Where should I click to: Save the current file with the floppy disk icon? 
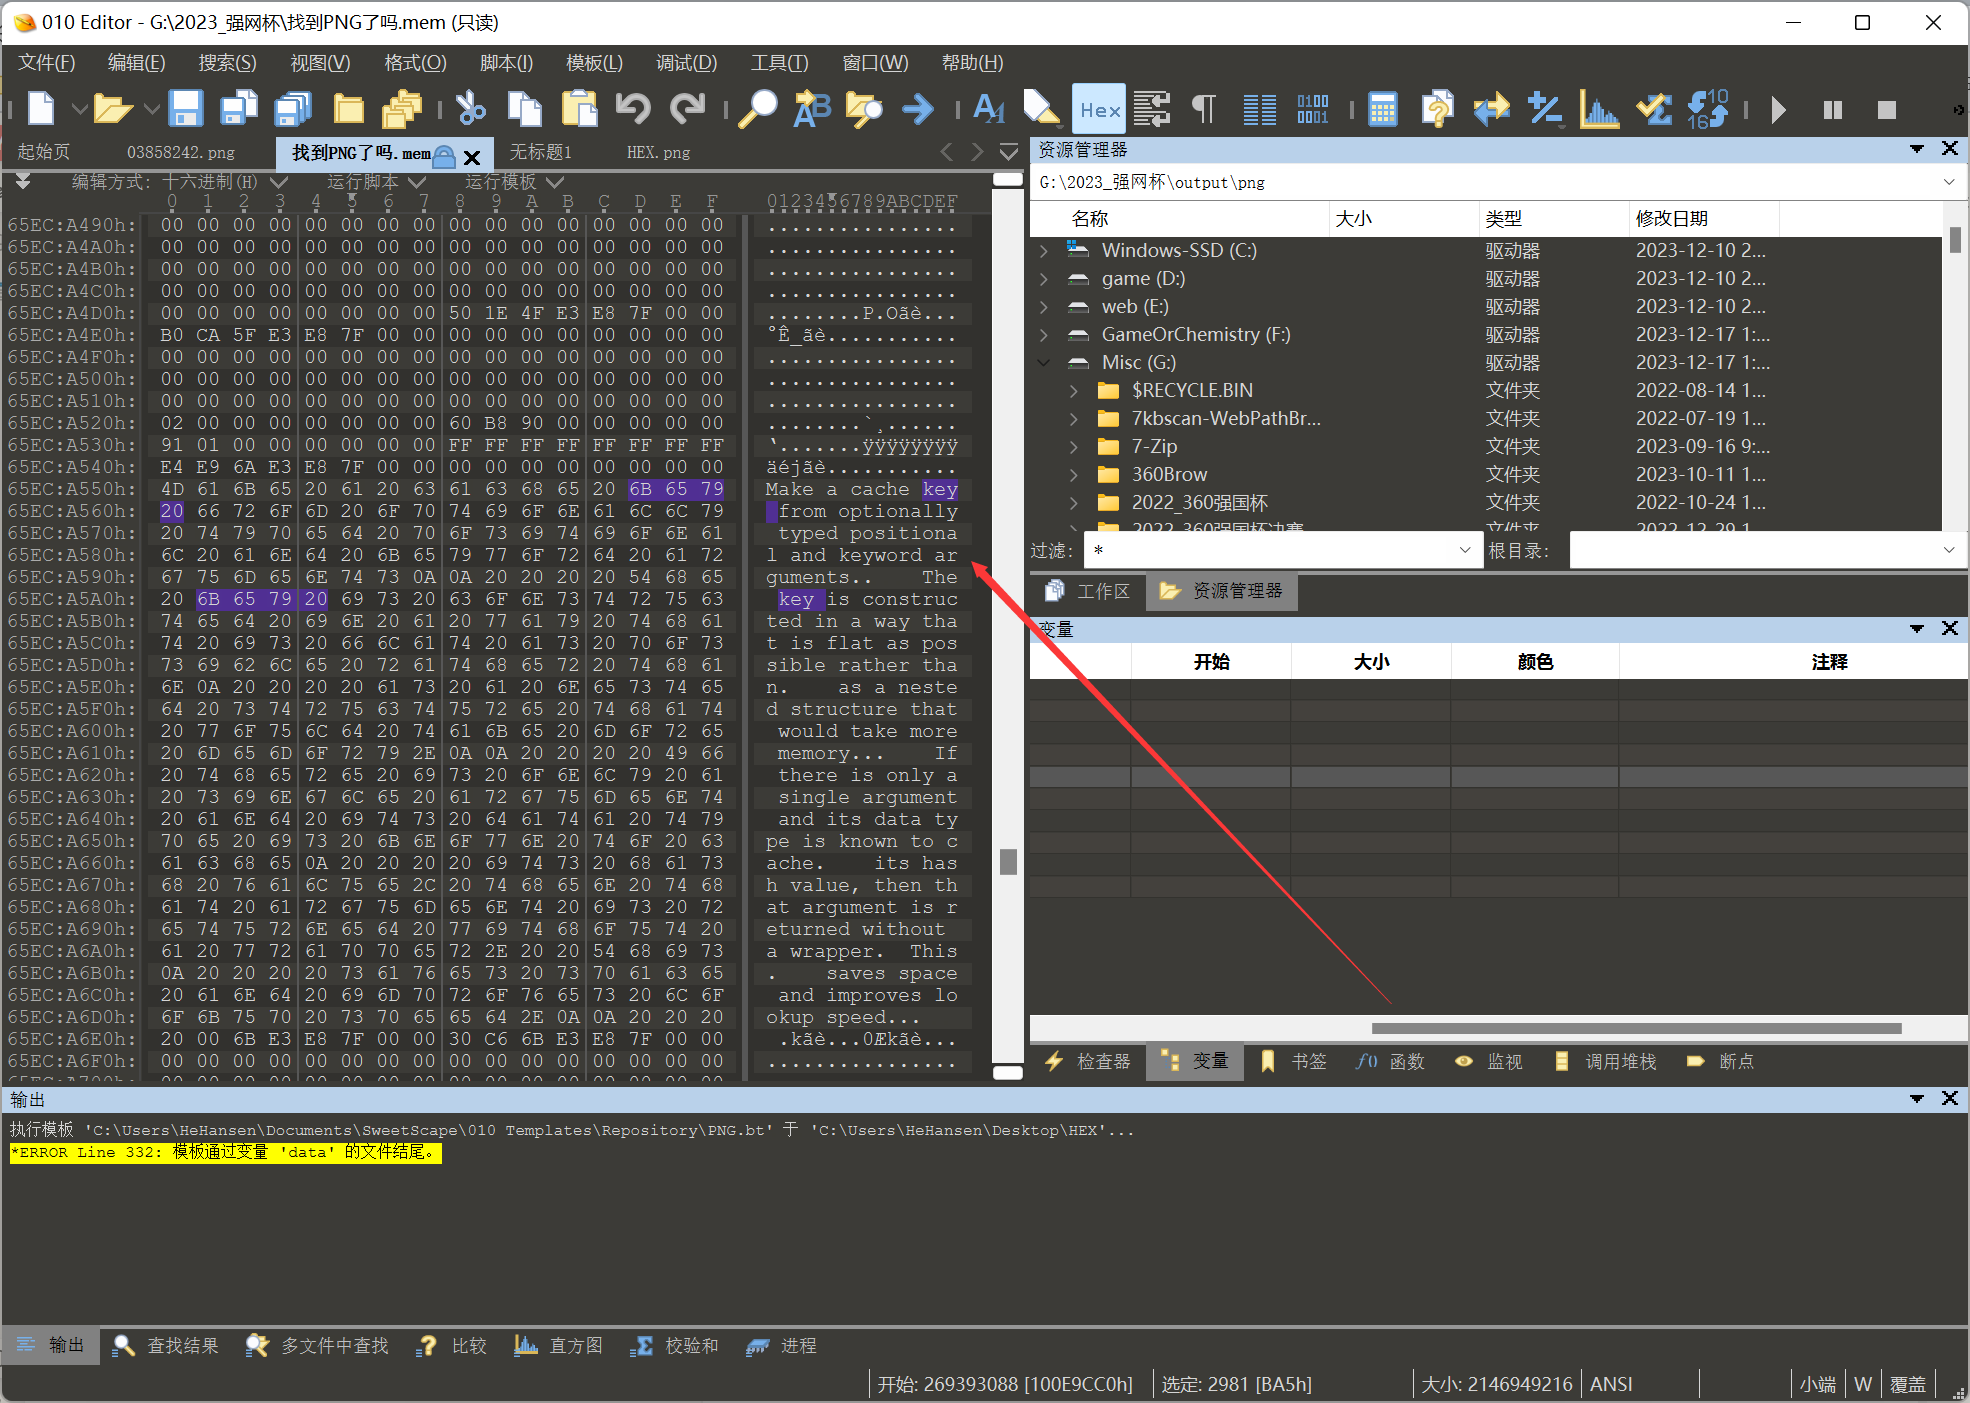186,108
